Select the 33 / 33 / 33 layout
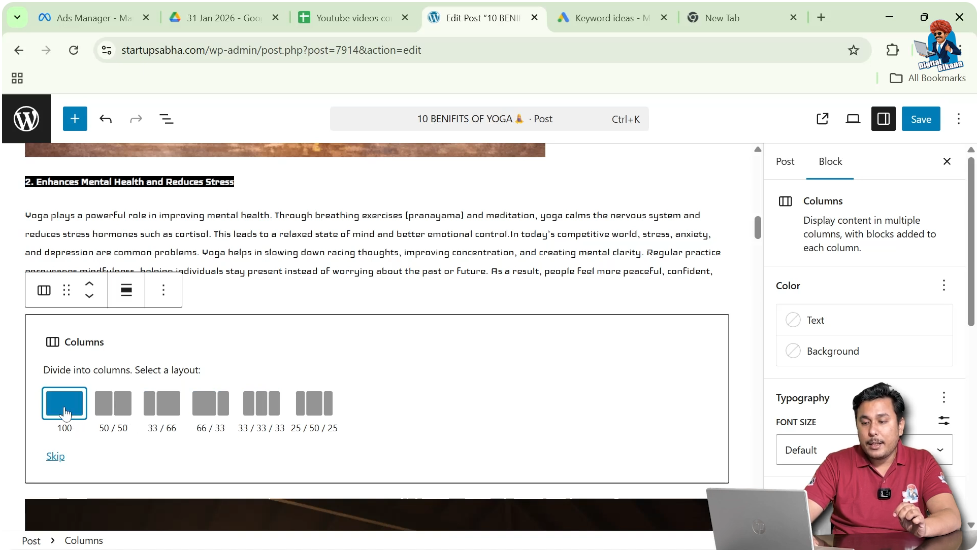The image size is (980, 551). point(261,404)
